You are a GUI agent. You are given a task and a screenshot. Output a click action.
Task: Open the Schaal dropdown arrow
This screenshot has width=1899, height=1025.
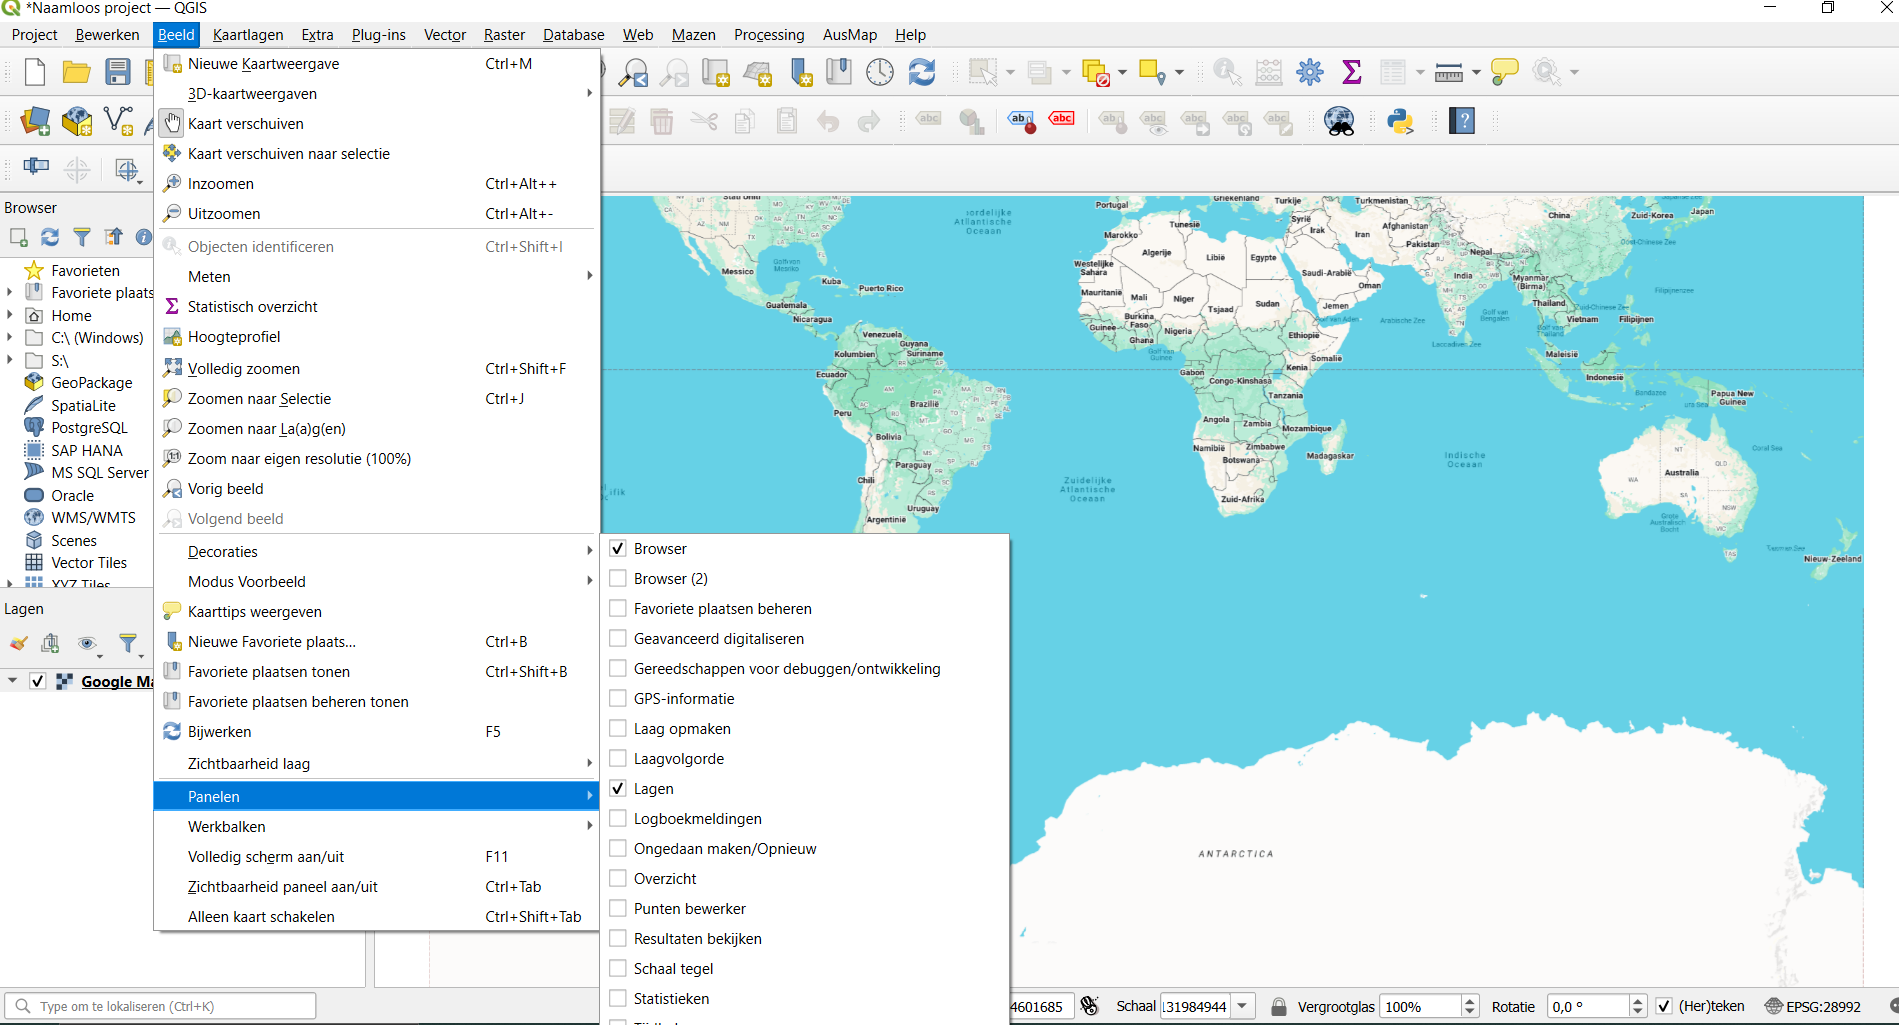1242,1006
